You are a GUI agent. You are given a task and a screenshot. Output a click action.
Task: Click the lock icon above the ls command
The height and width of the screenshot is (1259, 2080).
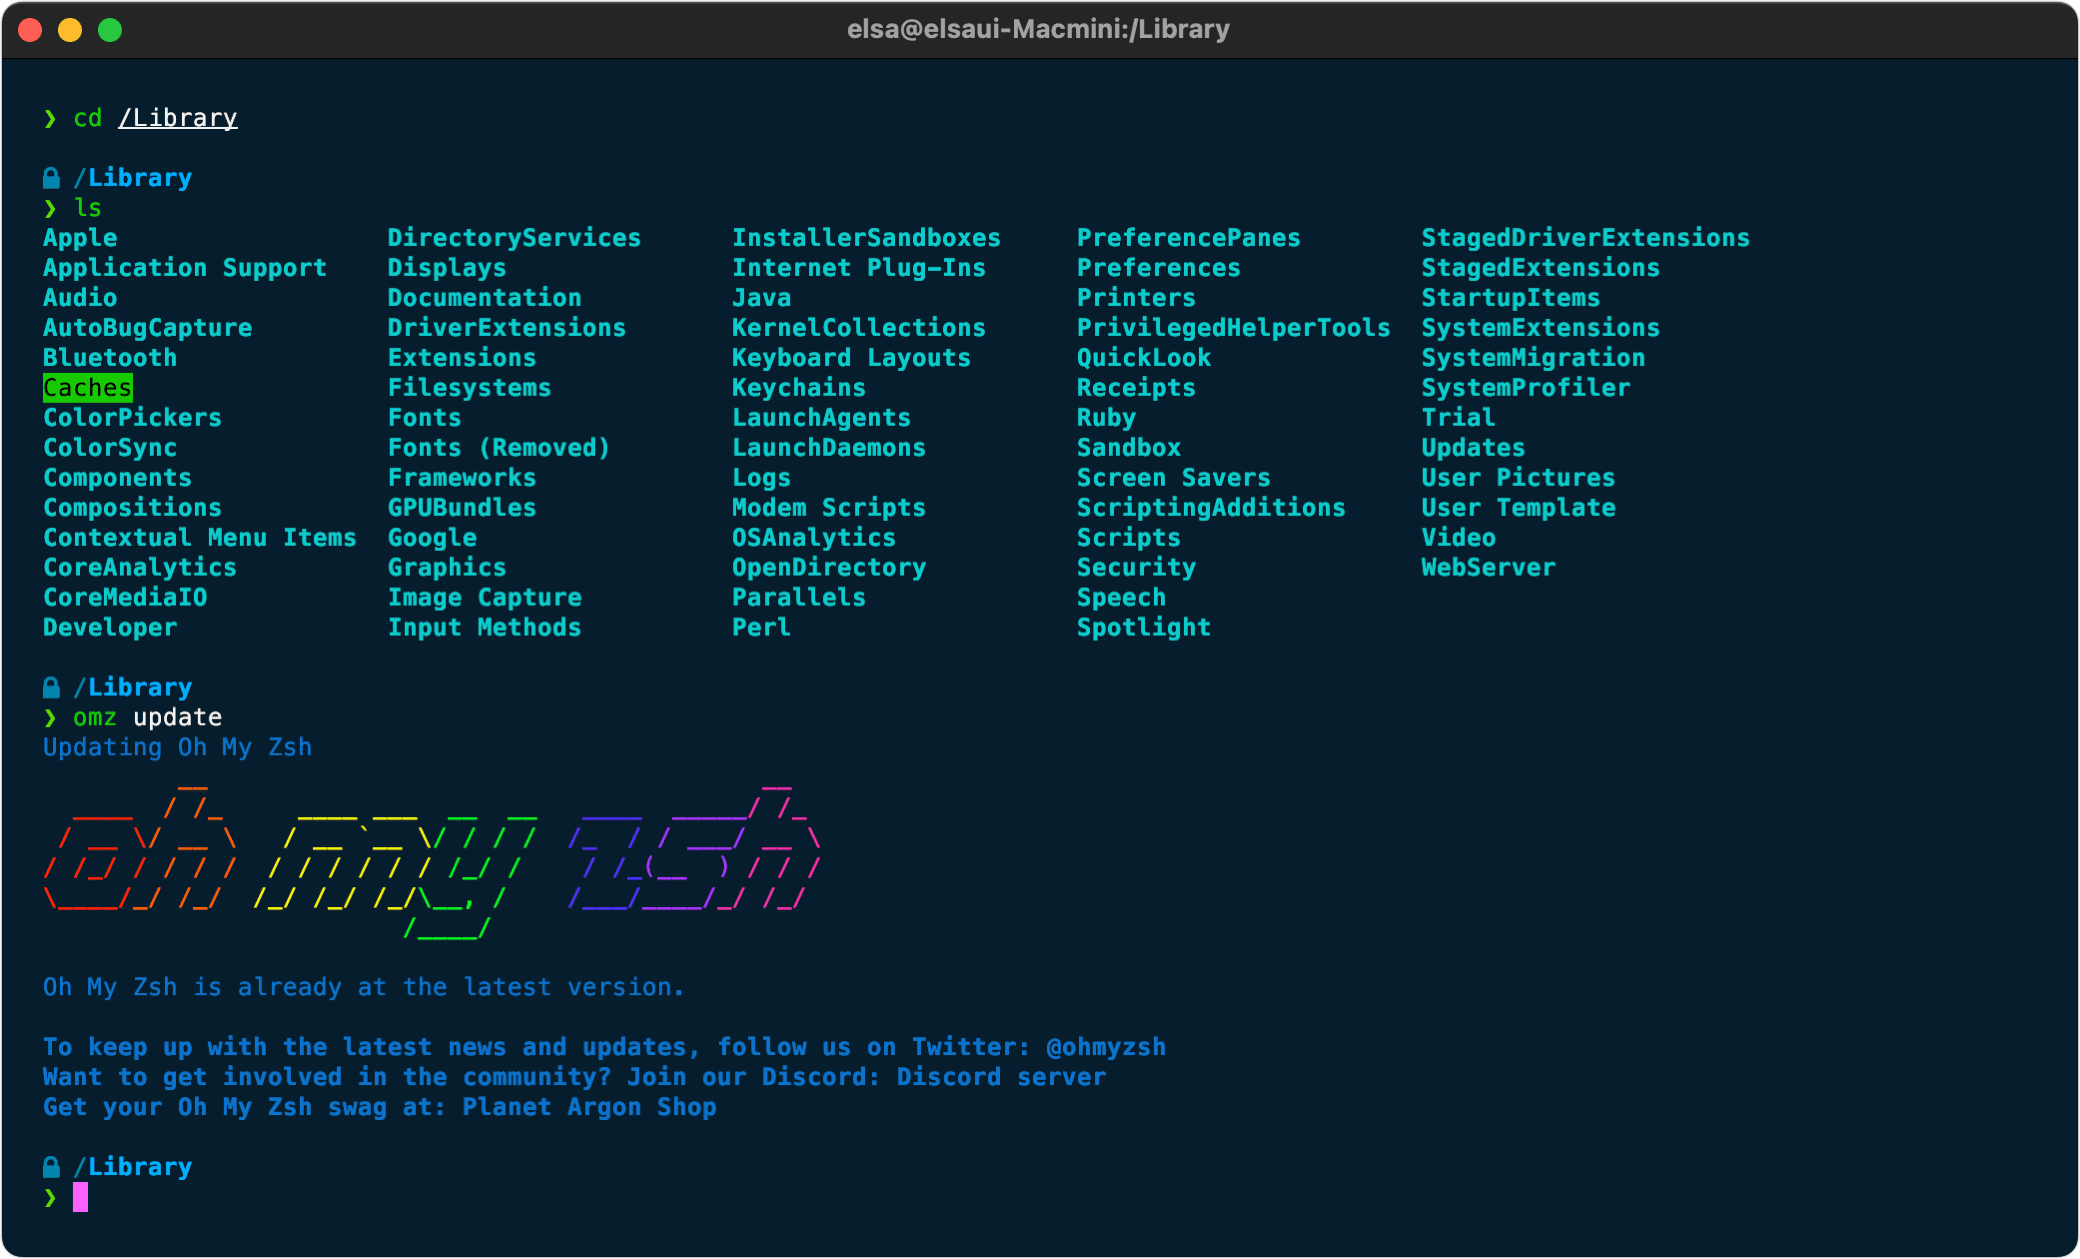pos(51,178)
